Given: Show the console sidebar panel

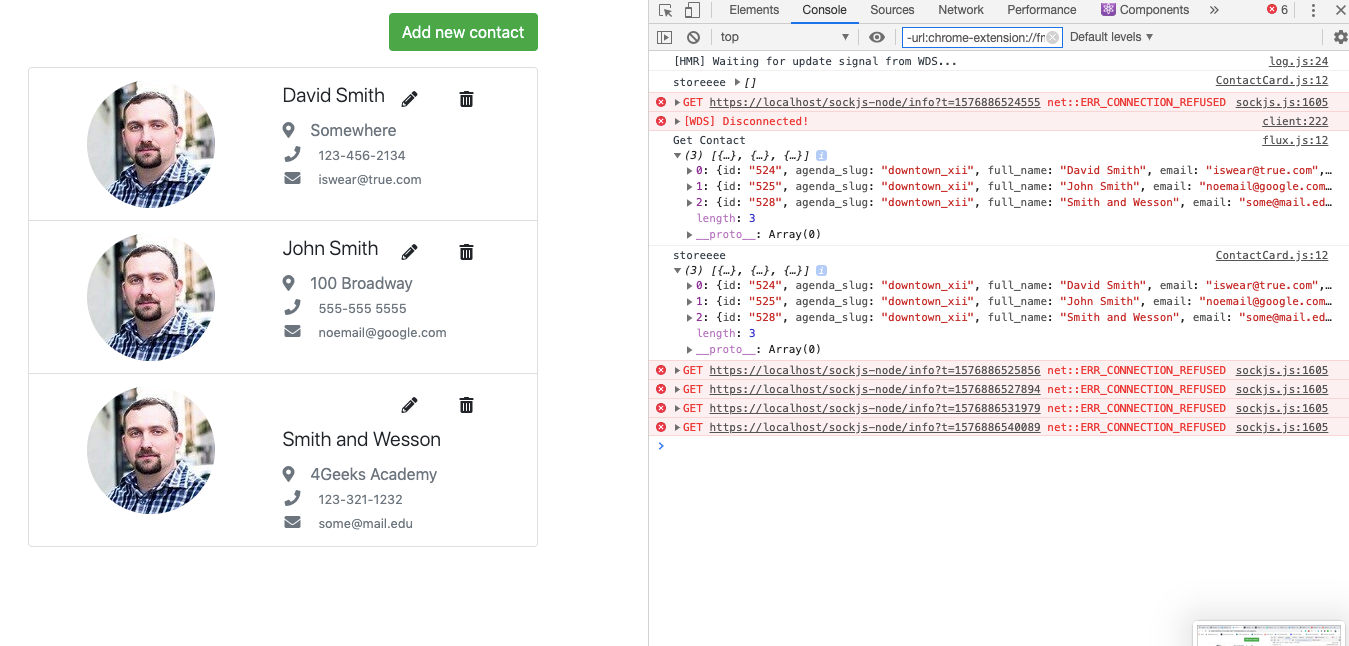Looking at the screenshot, I should click(x=665, y=37).
